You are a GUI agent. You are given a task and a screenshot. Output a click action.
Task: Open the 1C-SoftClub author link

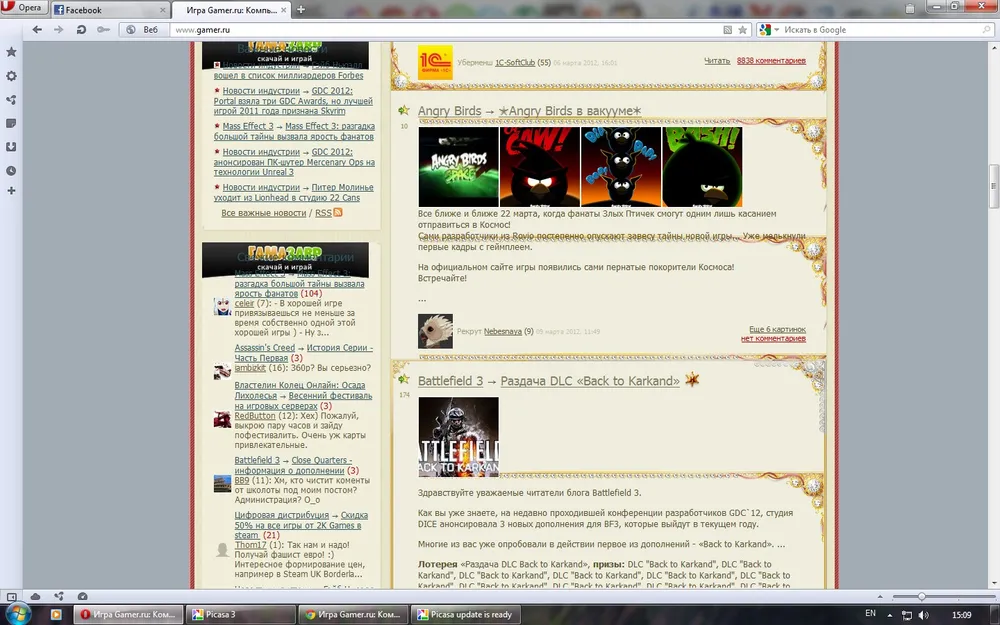pos(515,62)
